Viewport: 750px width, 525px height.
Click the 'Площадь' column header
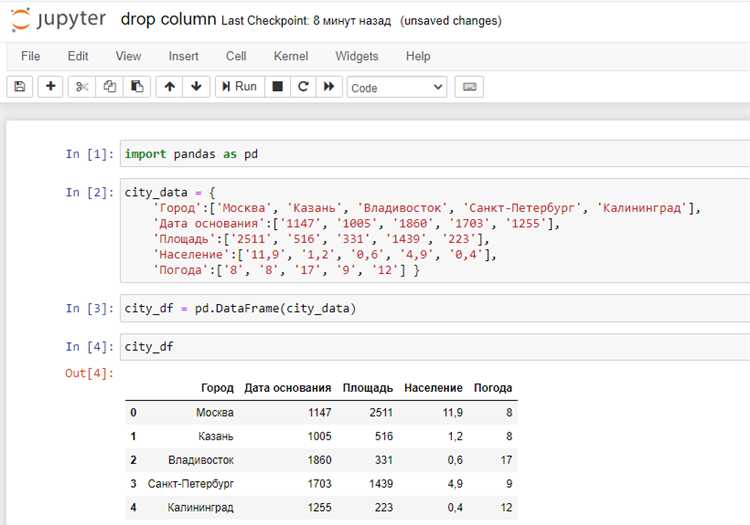tap(367, 388)
